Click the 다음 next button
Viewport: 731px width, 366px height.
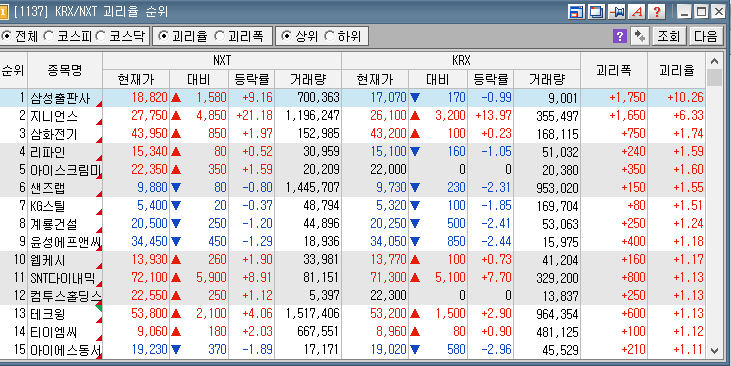pos(705,36)
